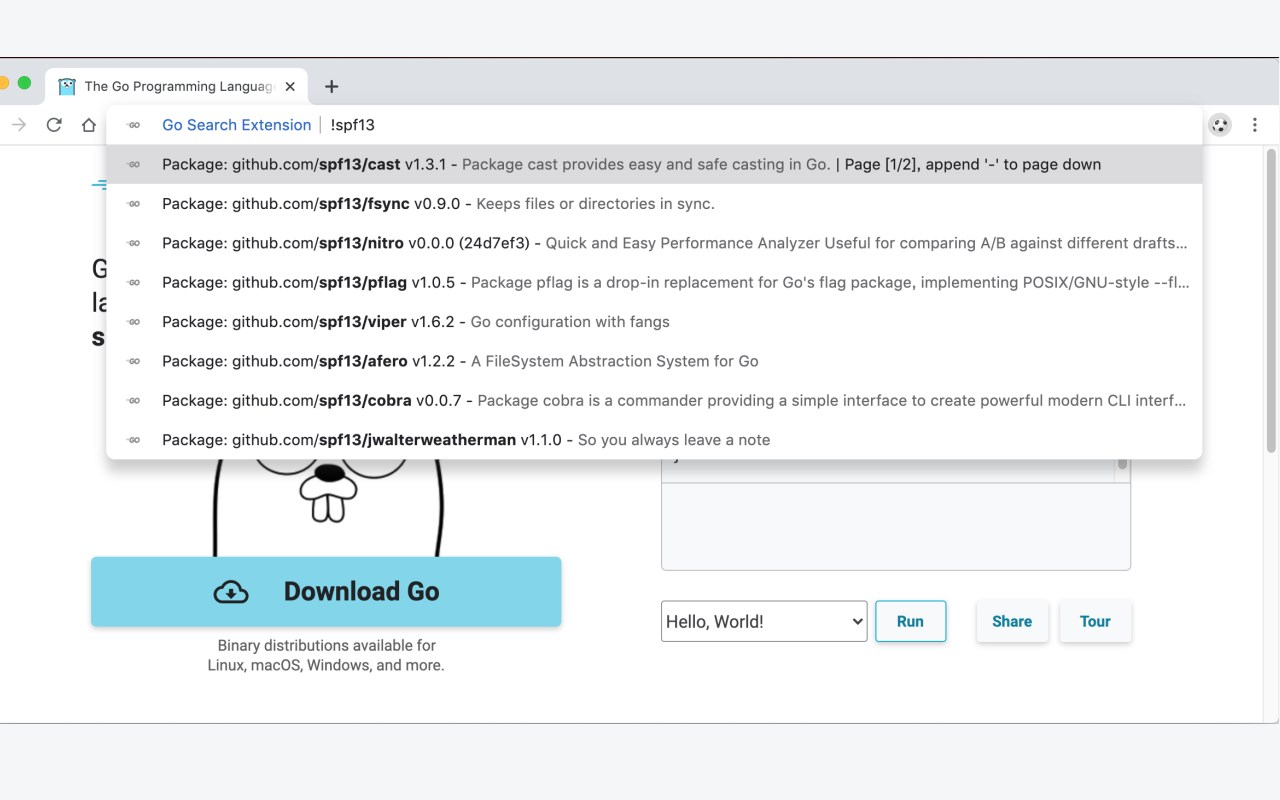Open the browser three-dot menu

pos(1255,125)
